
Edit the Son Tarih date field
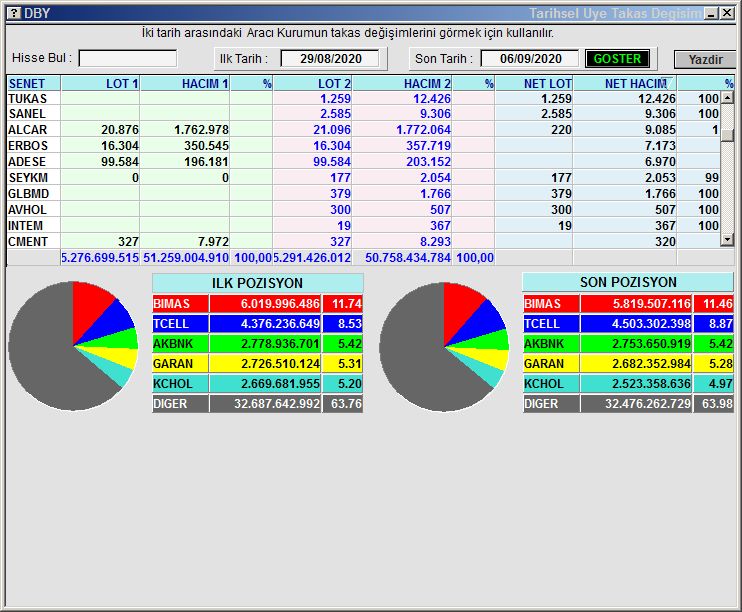tap(530, 59)
